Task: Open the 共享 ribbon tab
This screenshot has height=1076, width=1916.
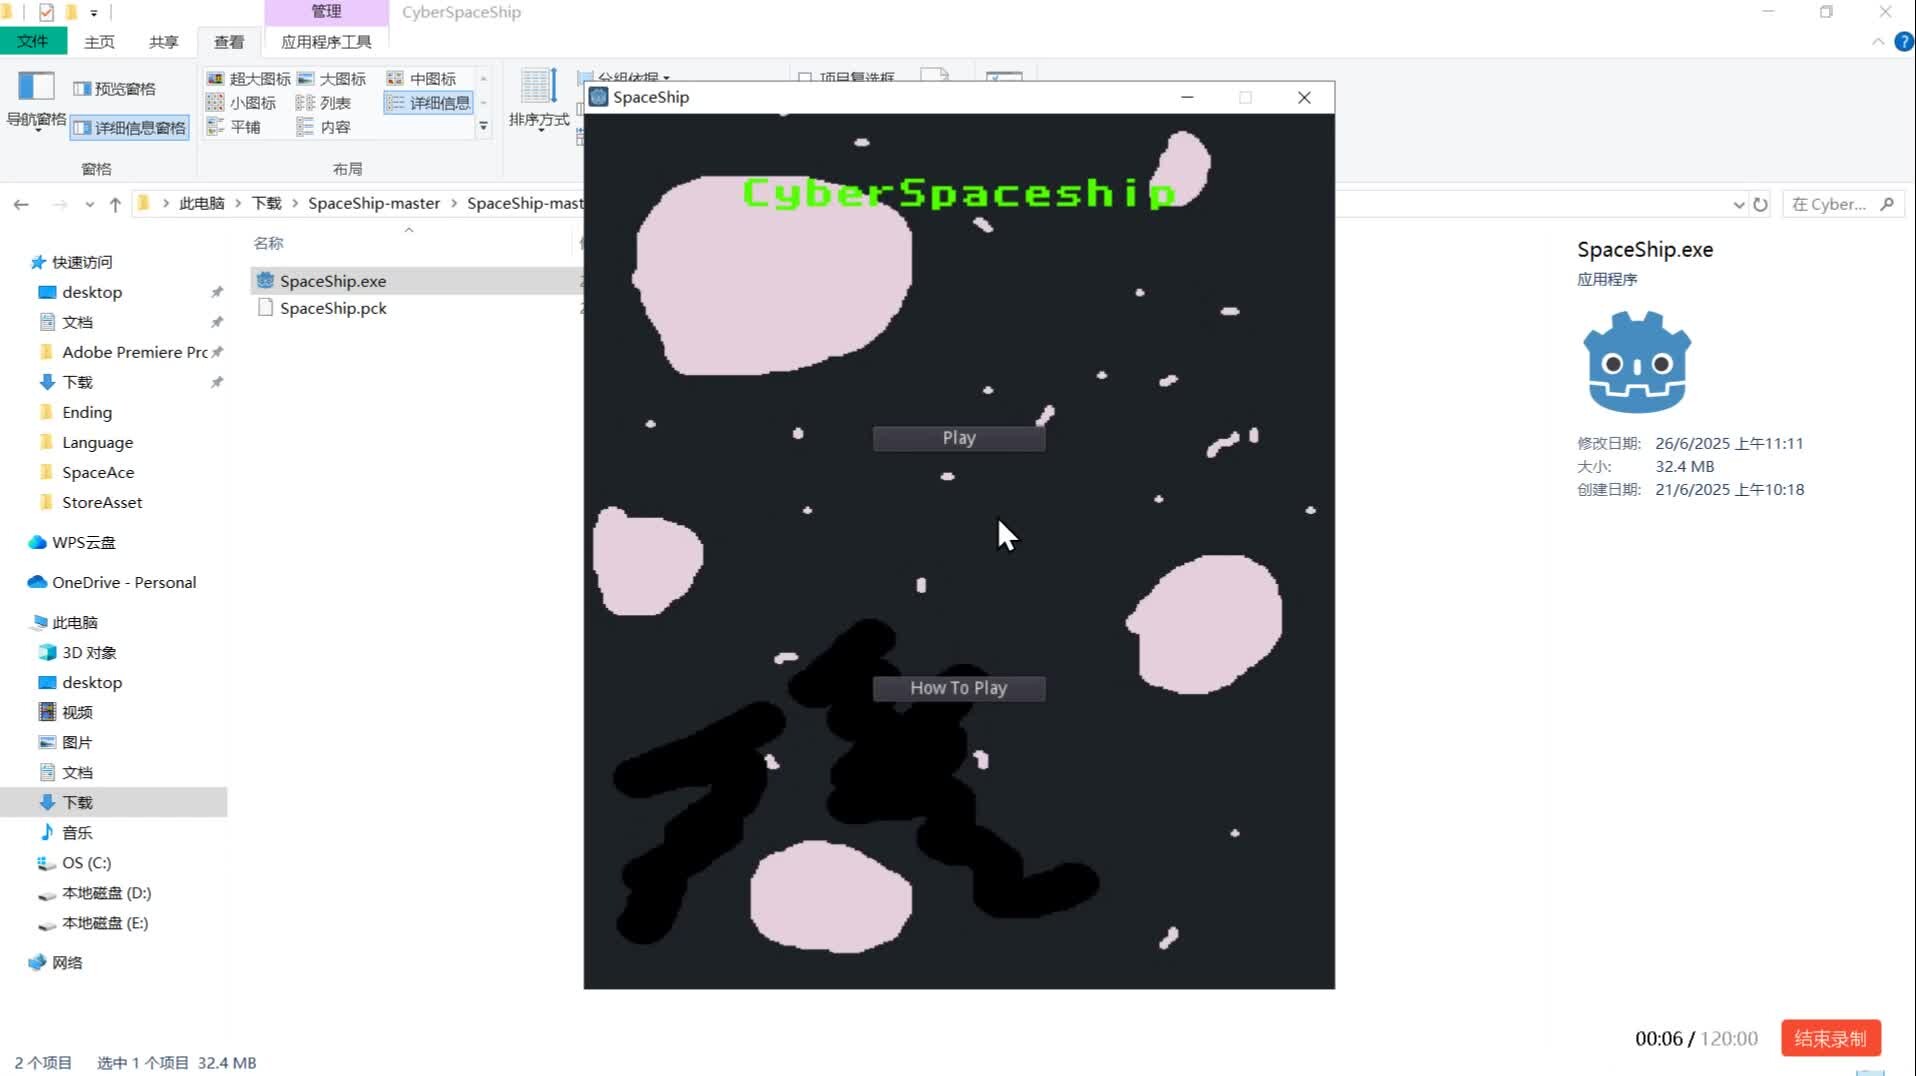Action: 163,42
